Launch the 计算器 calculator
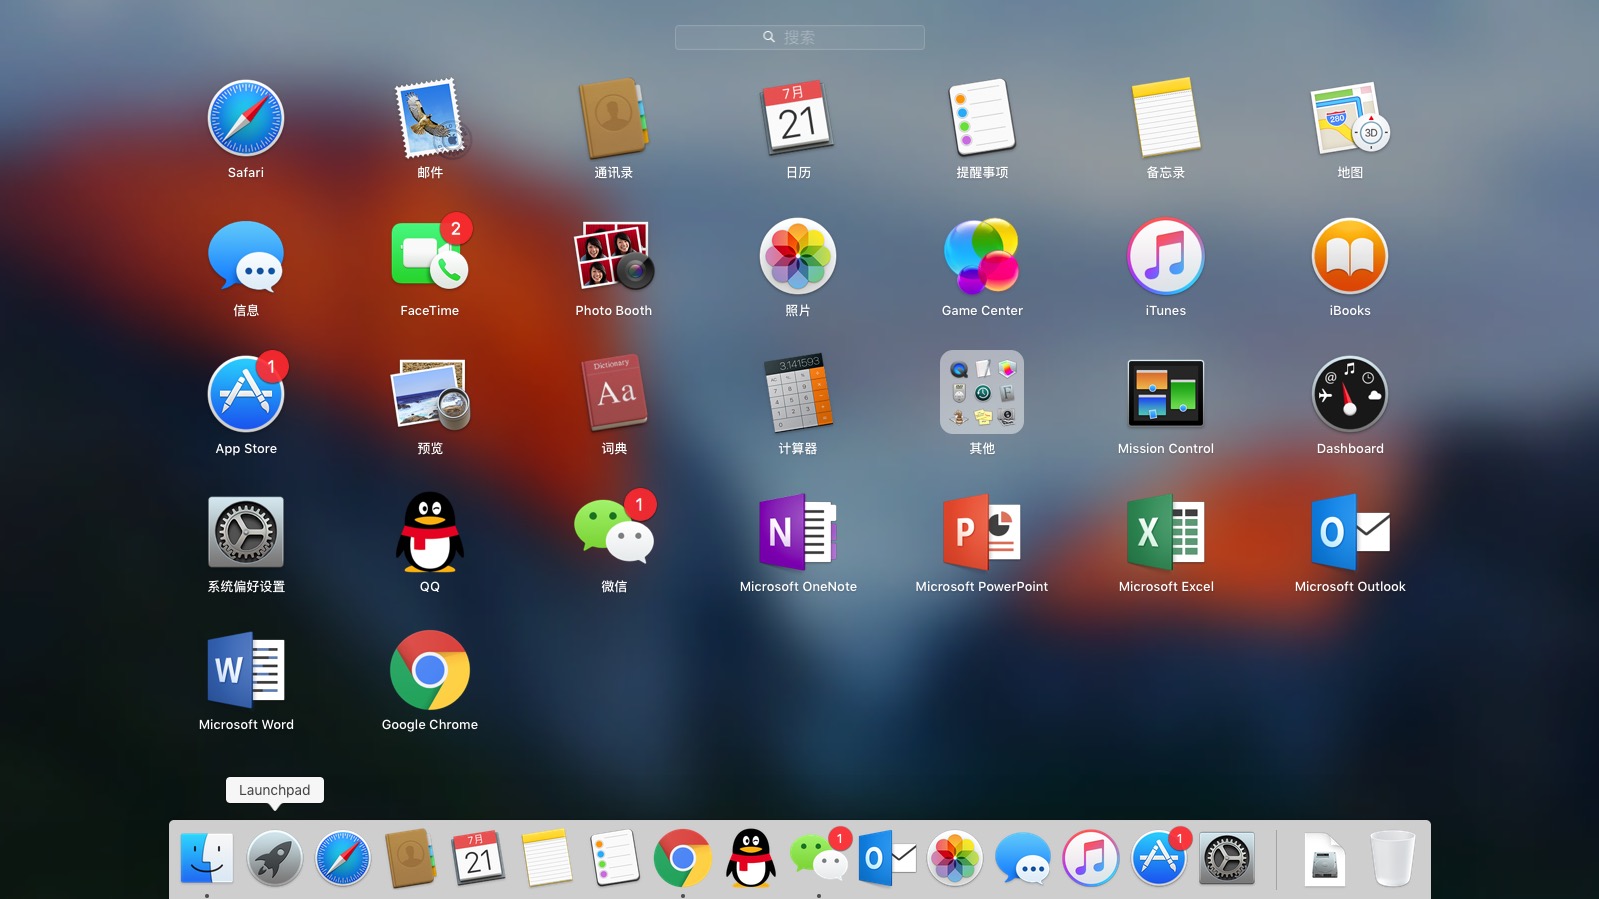Image resolution: width=1599 pixels, height=899 pixels. click(x=798, y=394)
